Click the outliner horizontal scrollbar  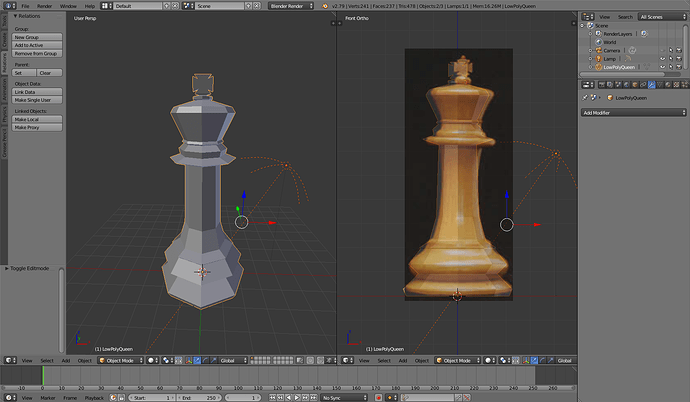pos(623,74)
